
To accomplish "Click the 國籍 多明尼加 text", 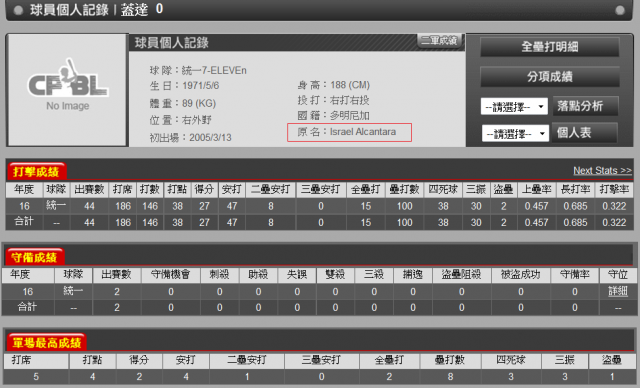I will pos(333,115).
